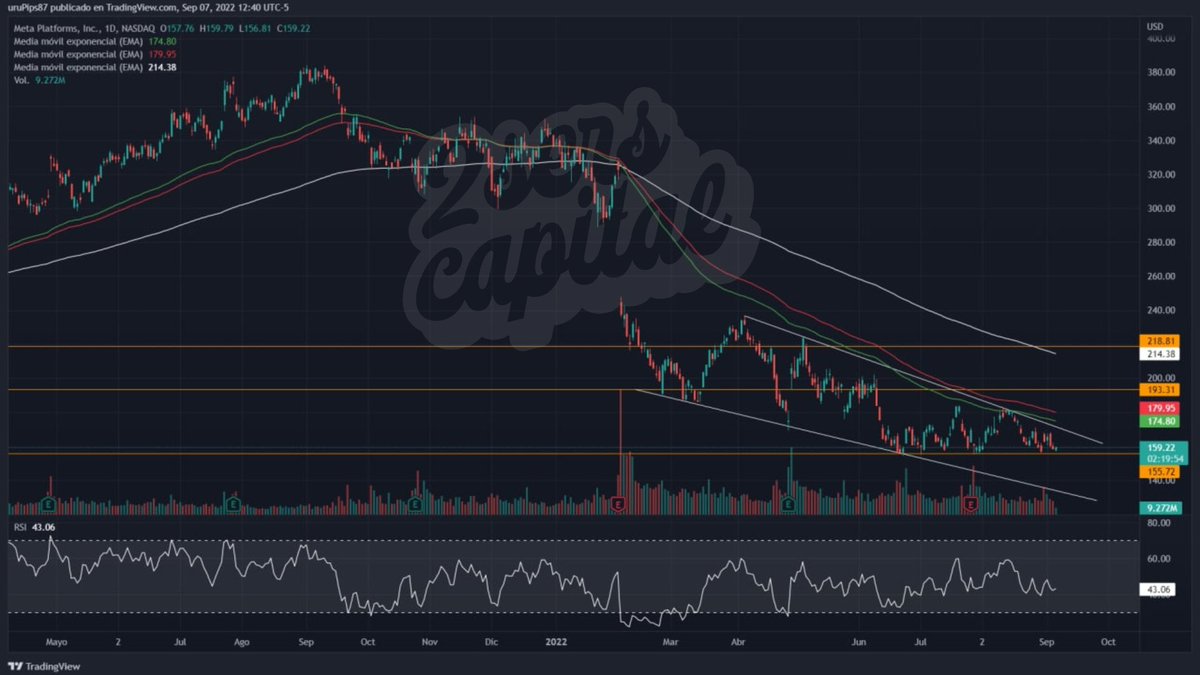
Task: Click the orange 193.31 price level label
Action: tap(1160, 389)
